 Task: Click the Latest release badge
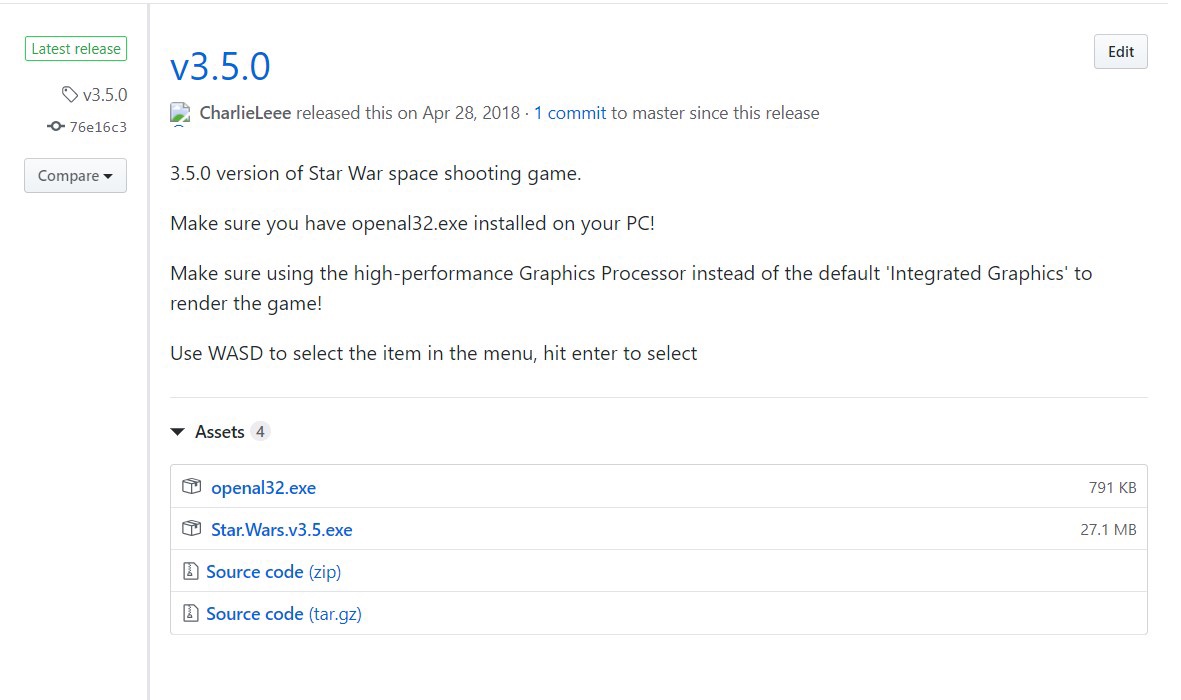click(75, 49)
